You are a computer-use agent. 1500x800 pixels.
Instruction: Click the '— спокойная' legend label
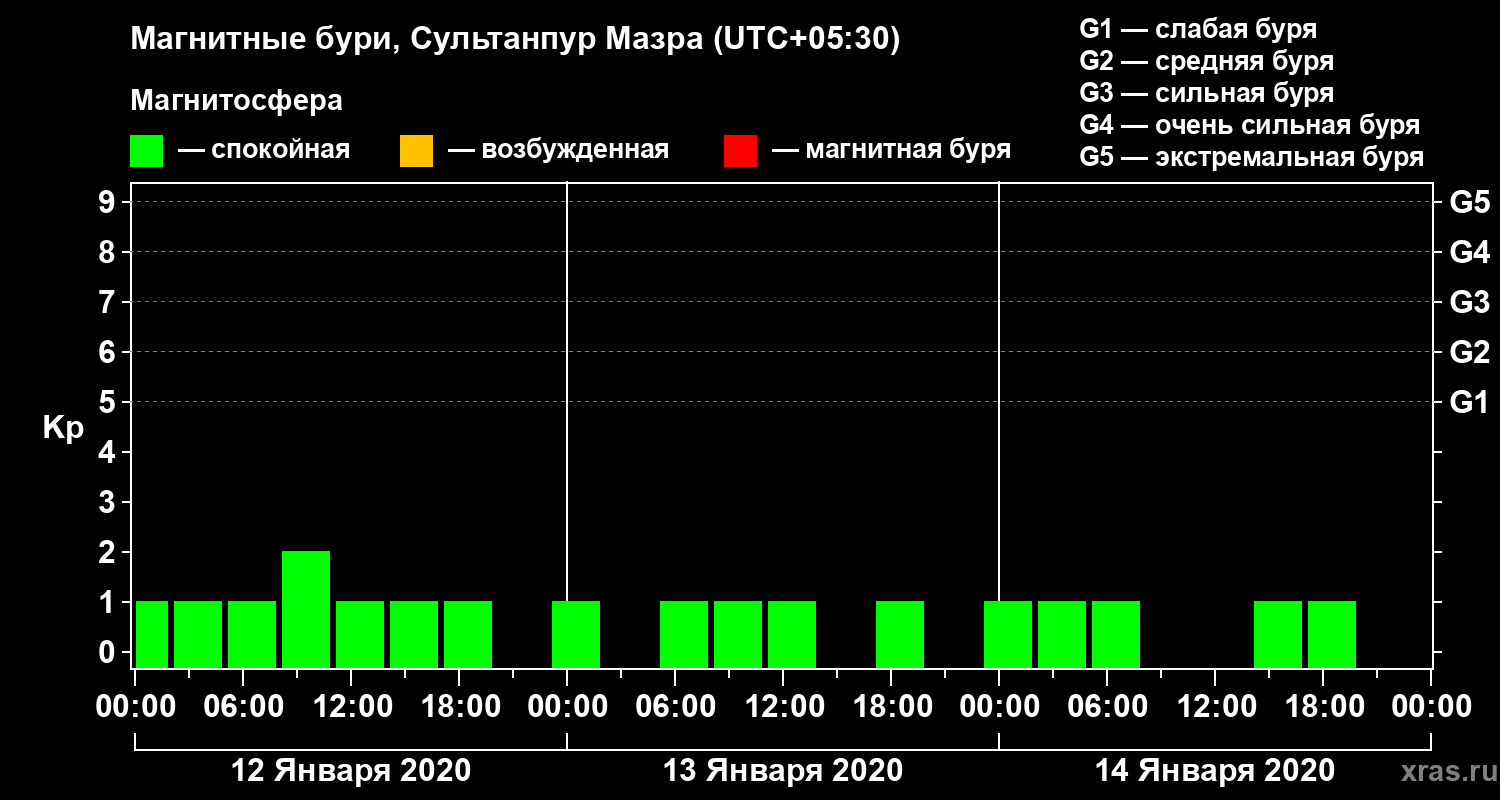[264, 151]
